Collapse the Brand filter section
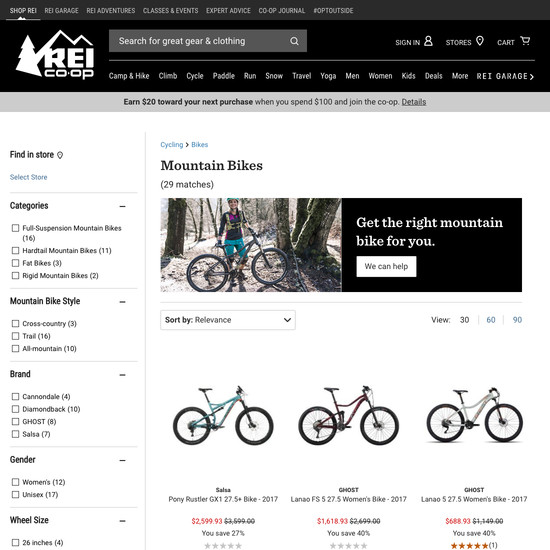The image size is (550, 550). tap(122, 375)
